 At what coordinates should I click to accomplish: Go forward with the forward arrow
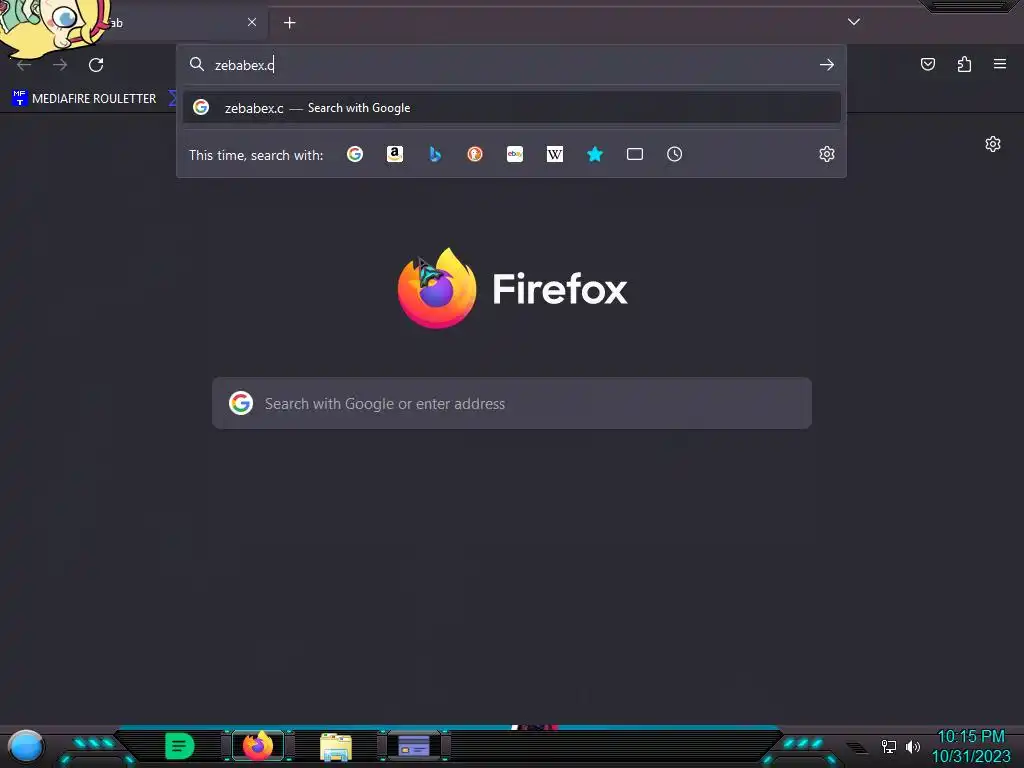point(60,65)
